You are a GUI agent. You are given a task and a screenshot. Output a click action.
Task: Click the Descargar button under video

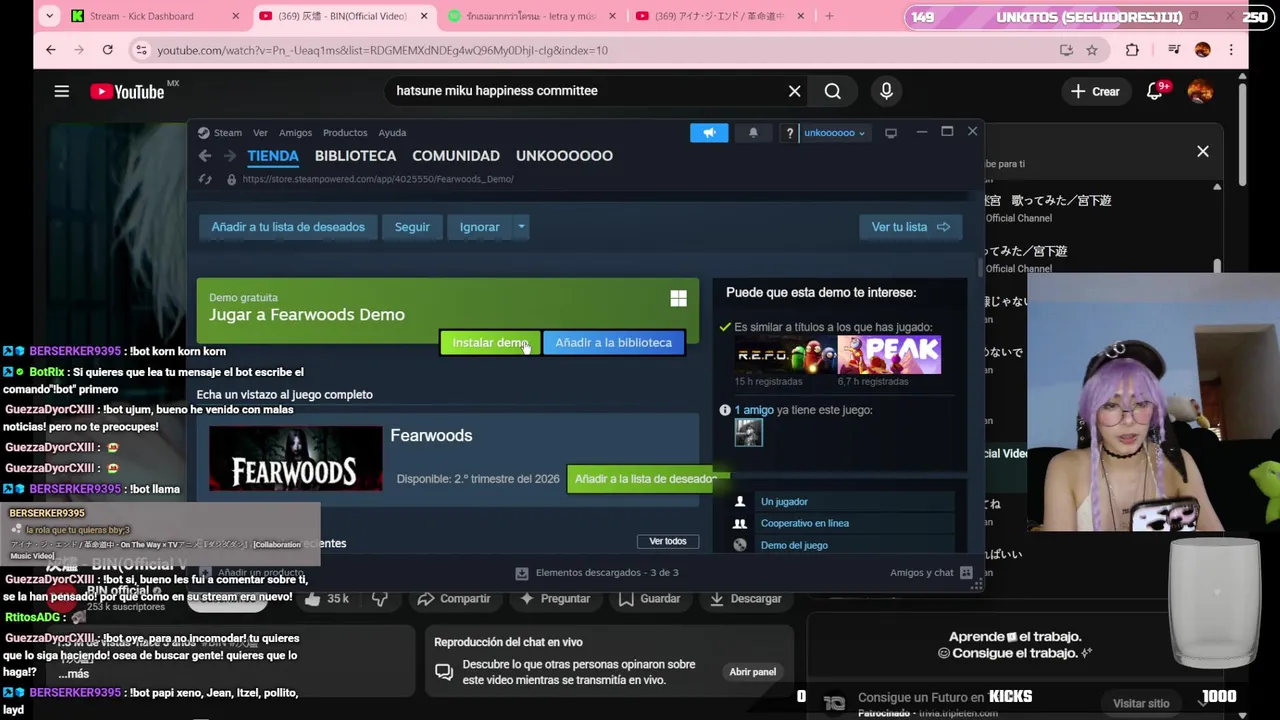coord(744,598)
